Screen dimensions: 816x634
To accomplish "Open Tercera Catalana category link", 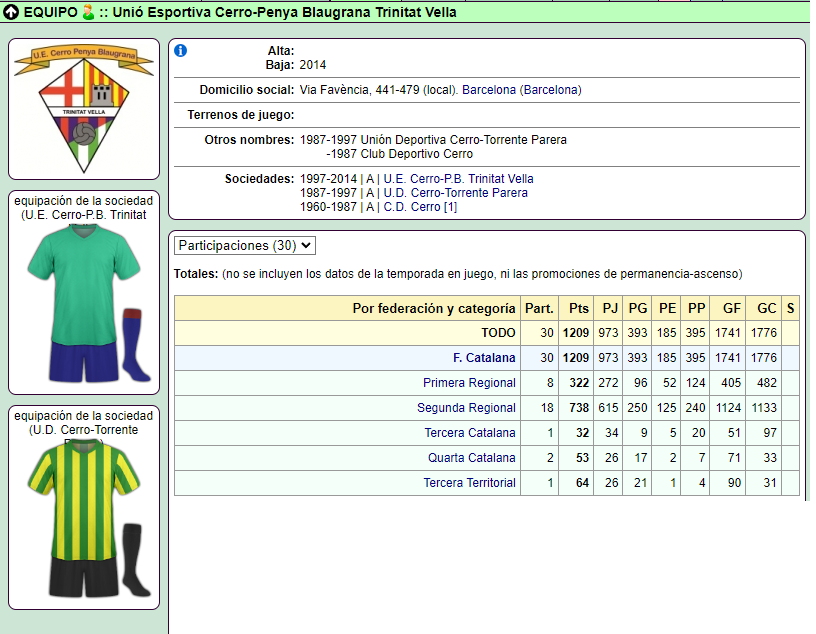I will 470,433.
